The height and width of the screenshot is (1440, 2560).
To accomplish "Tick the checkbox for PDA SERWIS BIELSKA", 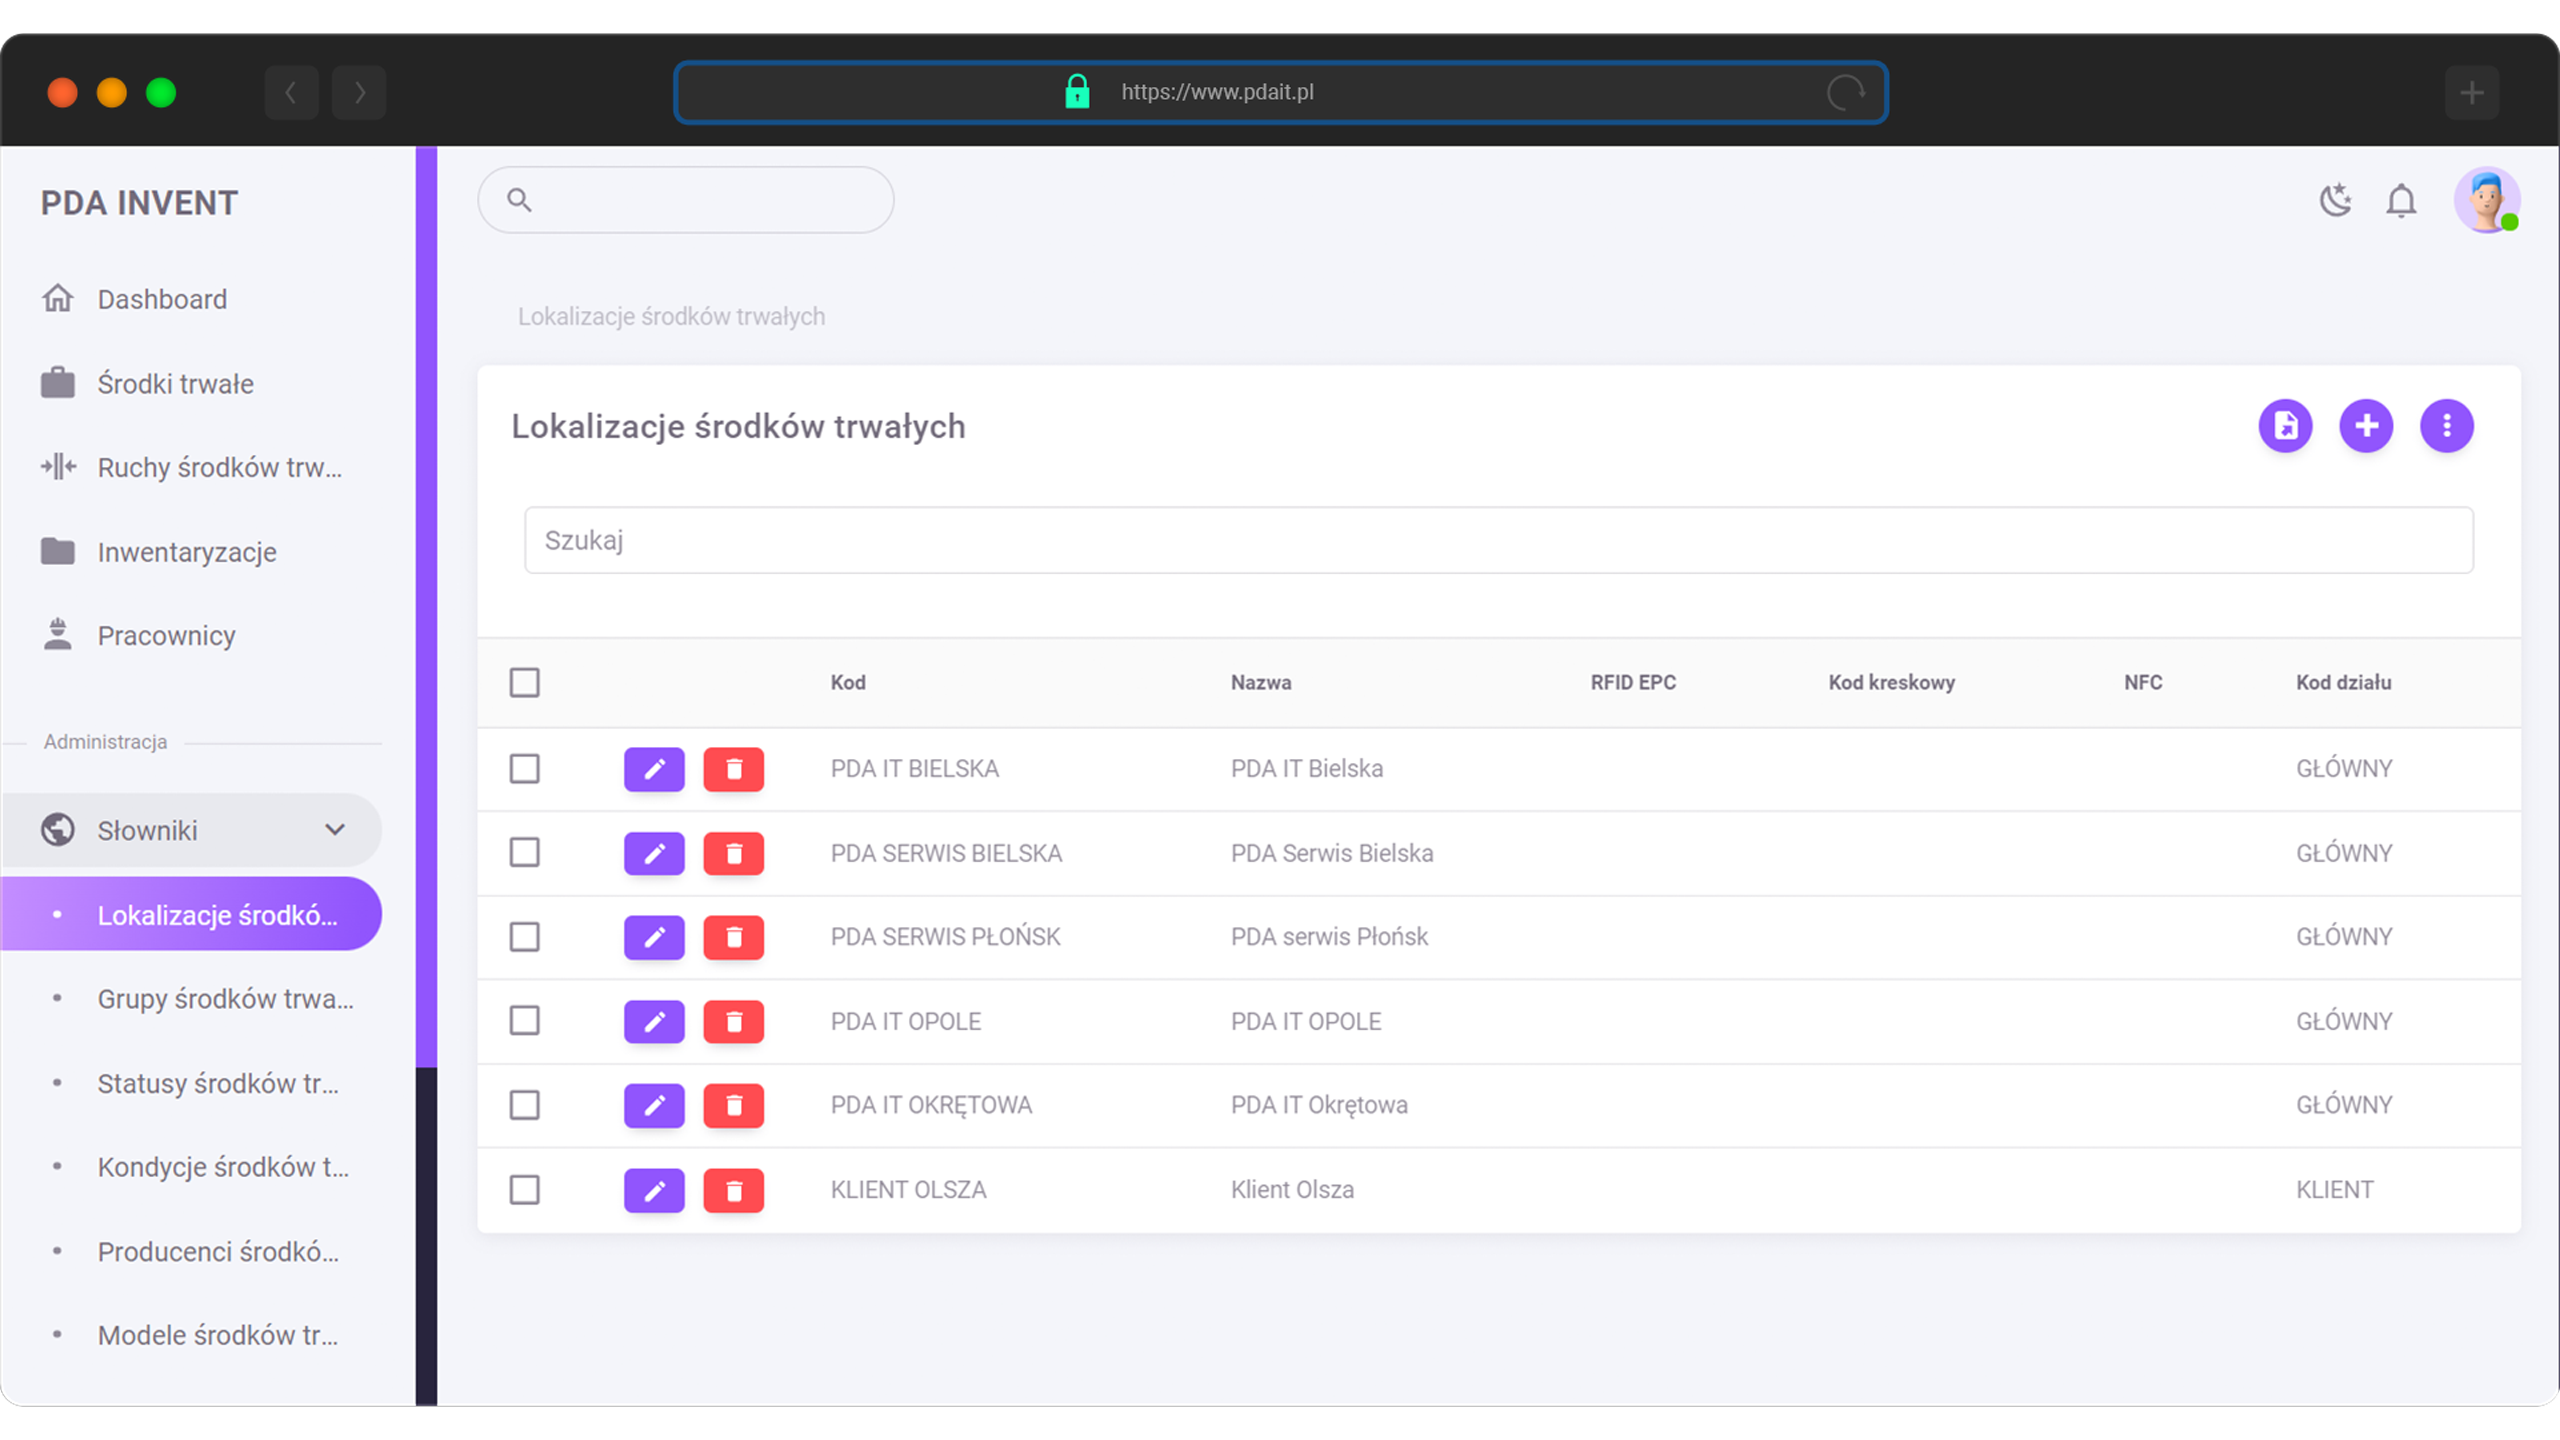I will (x=524, y=853).
